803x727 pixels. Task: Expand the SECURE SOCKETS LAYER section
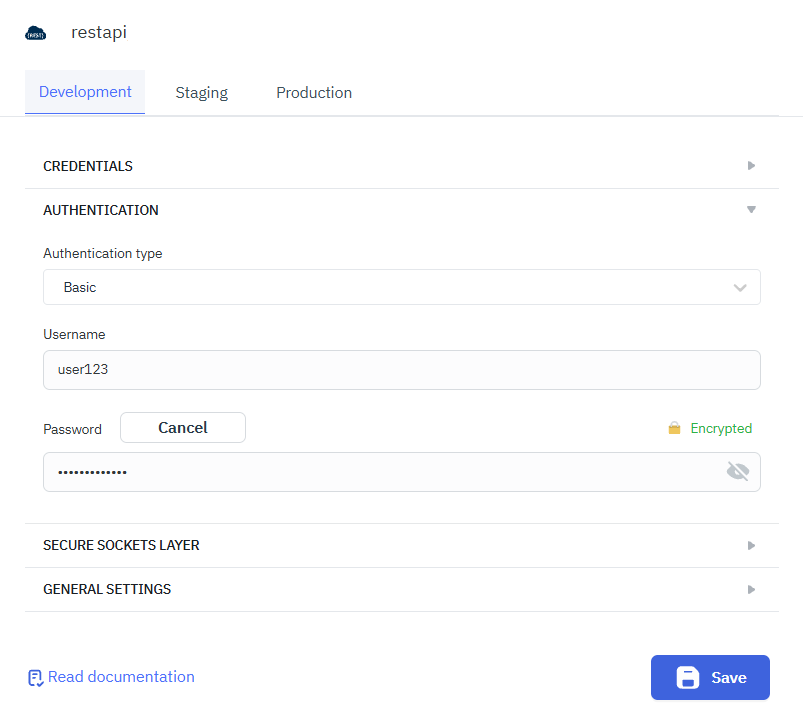[400, 545]
